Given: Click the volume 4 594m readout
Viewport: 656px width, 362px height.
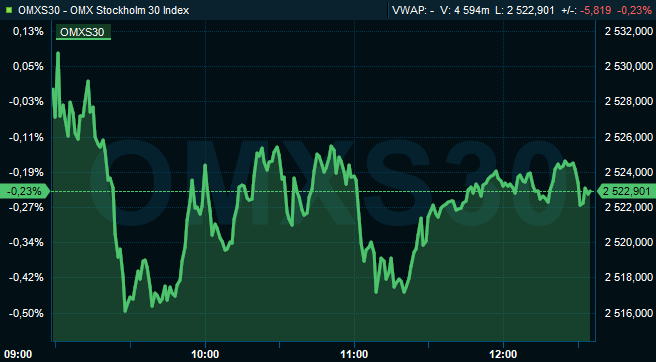Looking at the screenshot, I should (464, 10).
